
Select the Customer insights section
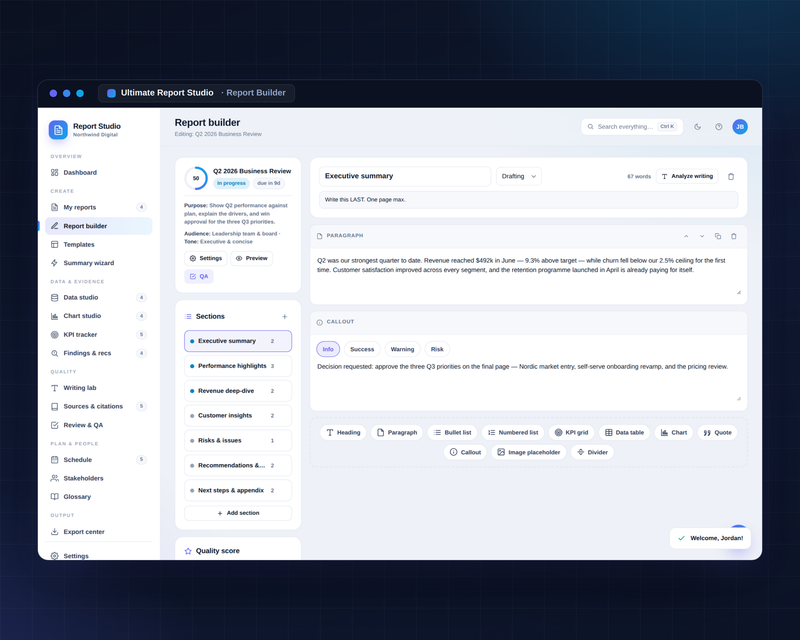point(238,415)
